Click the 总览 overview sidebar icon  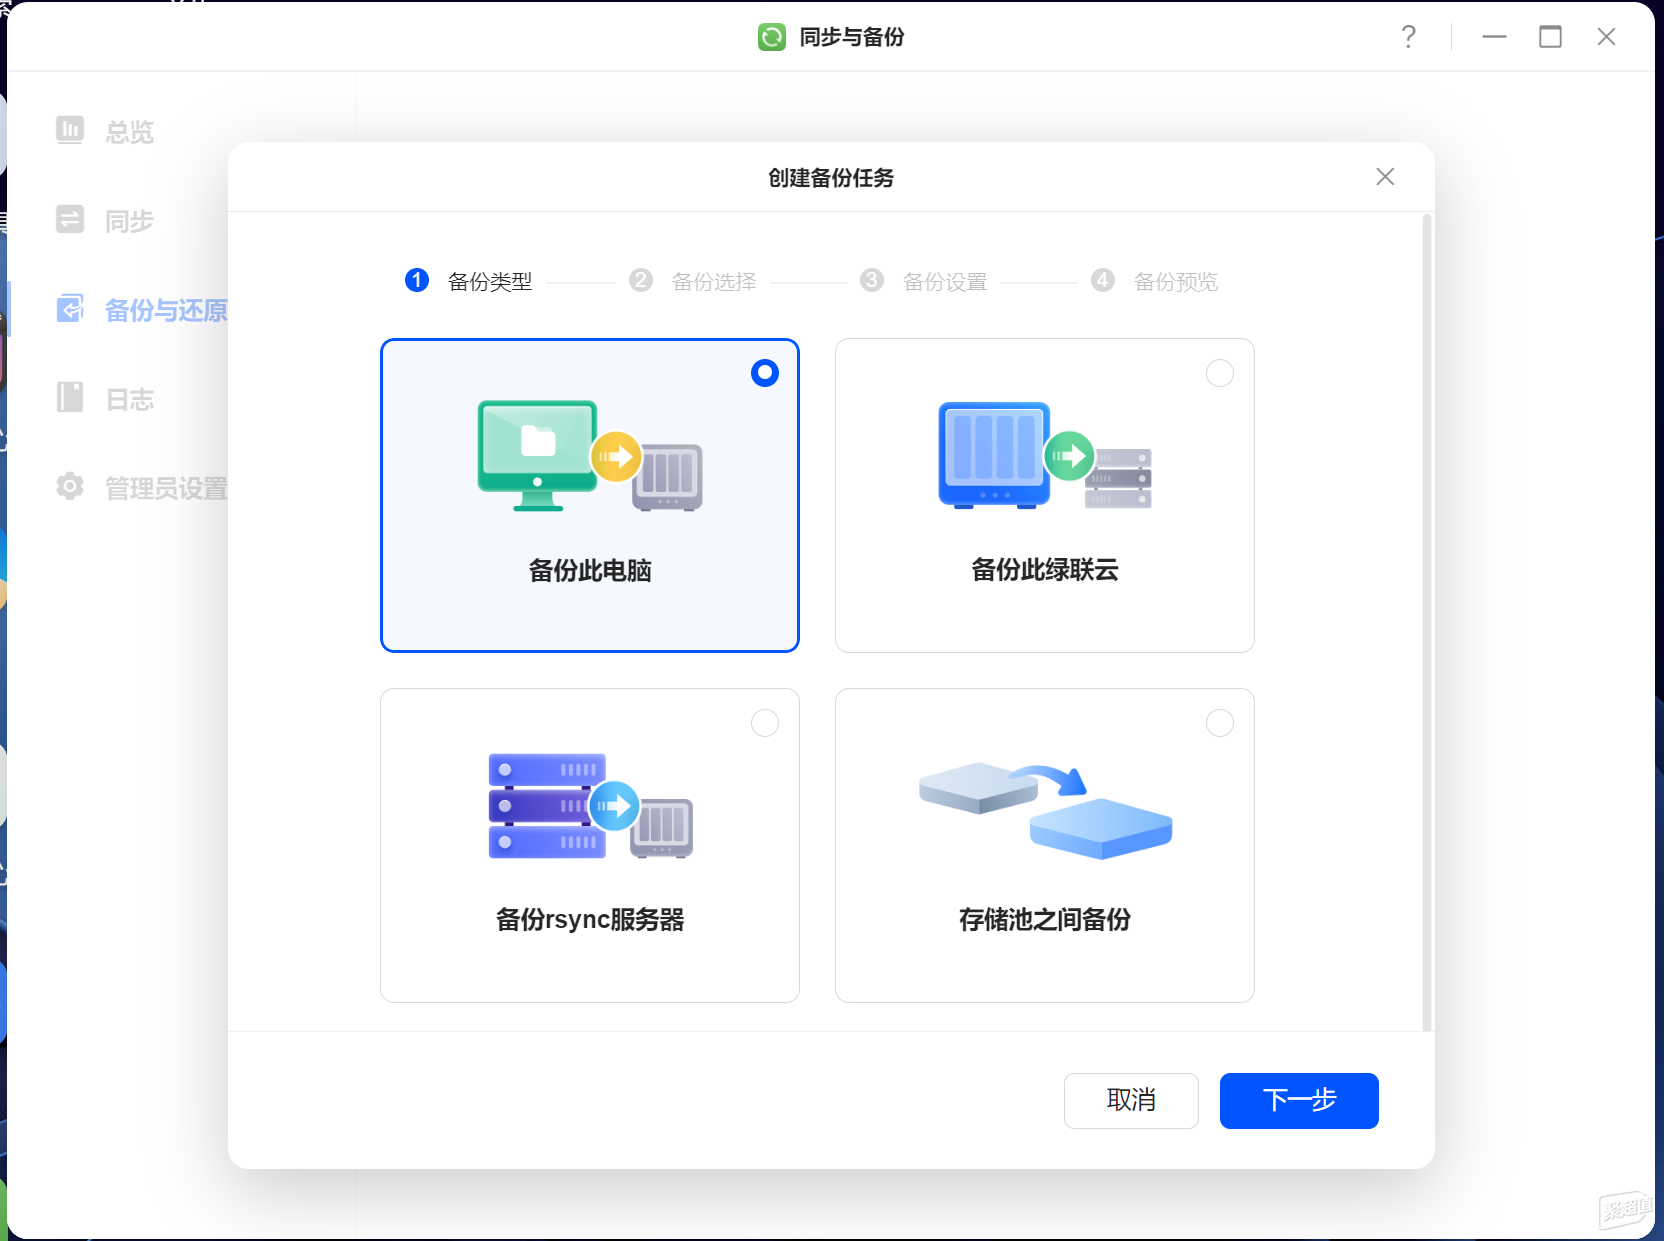coord(70,130)
